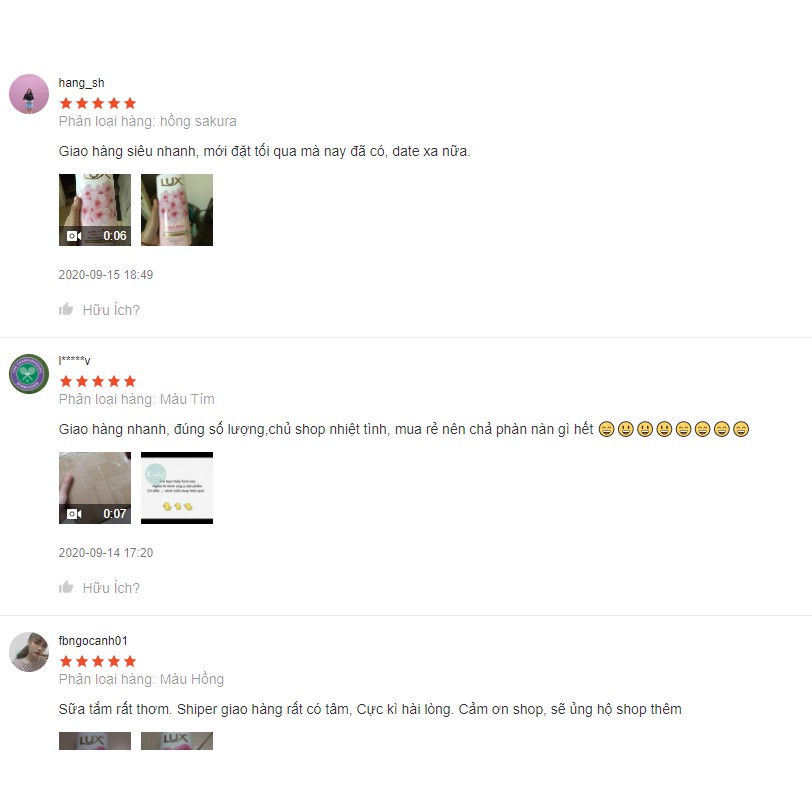Click the 'Phân loại hàng: Màu Tím' label
This screenshot has width=812, height=812.
[x=137, y=399]
